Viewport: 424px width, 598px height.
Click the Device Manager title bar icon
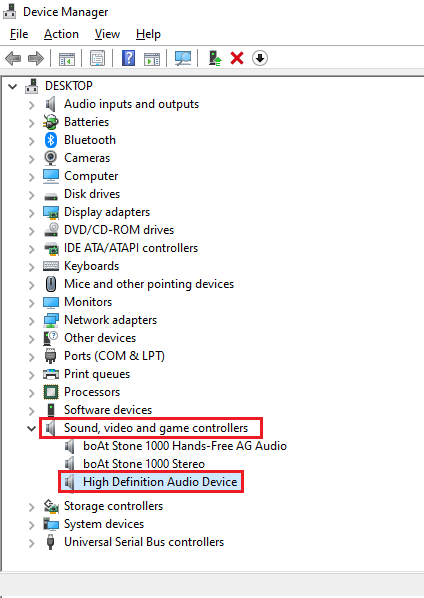10,11
